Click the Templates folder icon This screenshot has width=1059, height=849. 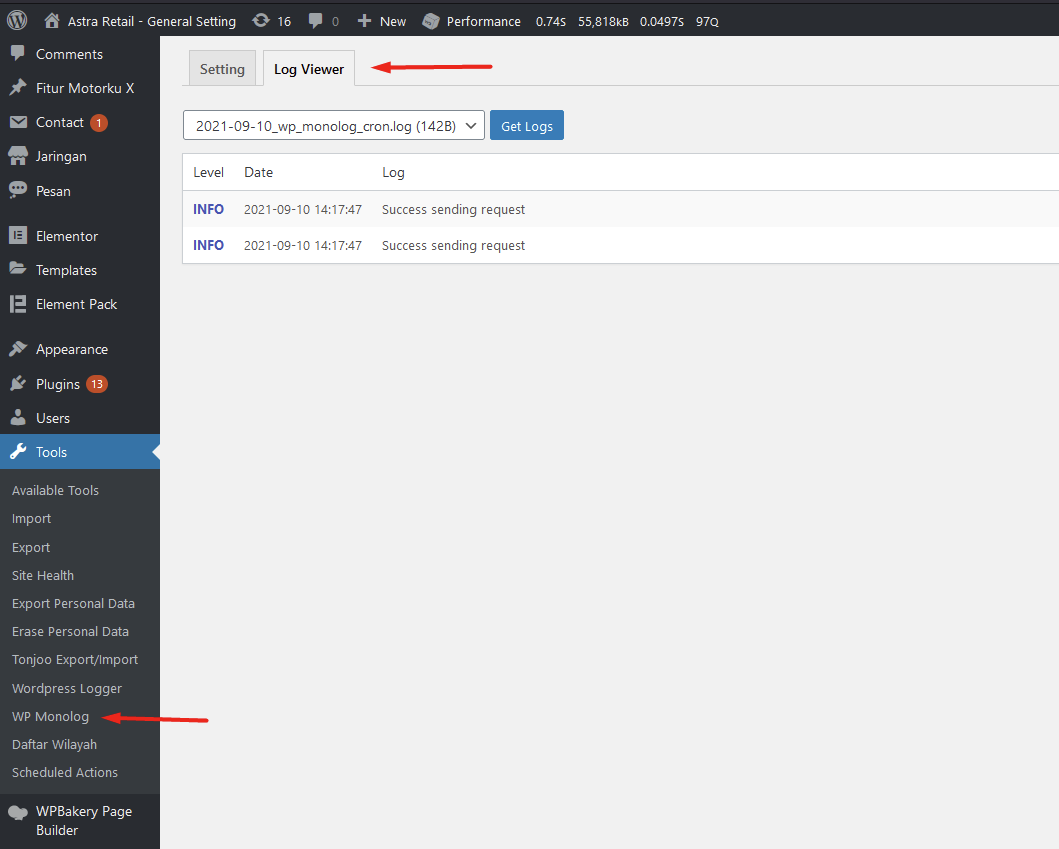[18, 269]
